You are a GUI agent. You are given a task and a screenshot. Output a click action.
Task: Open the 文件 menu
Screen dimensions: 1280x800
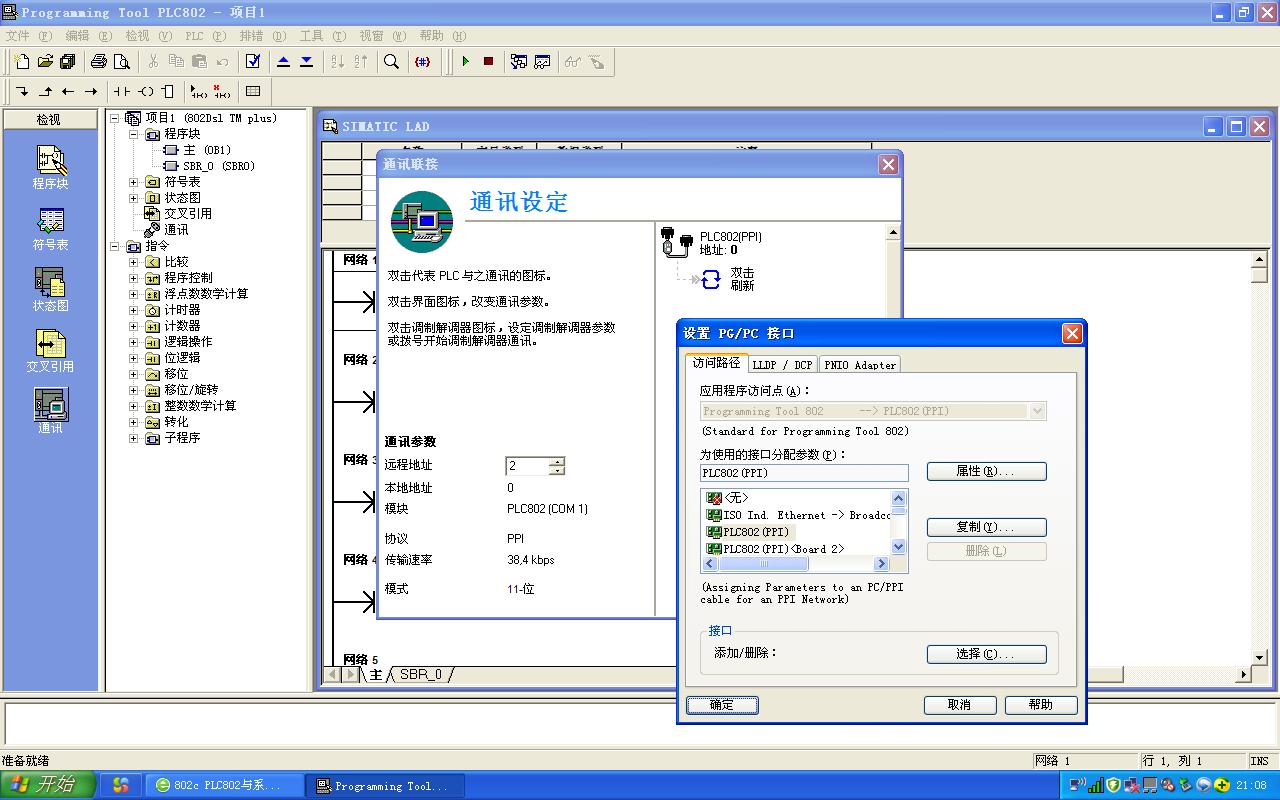click(x=30, y=36)
